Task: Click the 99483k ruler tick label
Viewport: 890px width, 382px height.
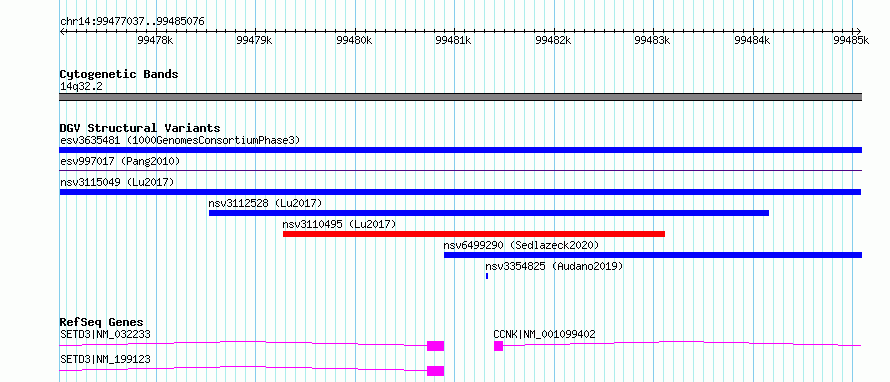Action: tap(653, 40)
